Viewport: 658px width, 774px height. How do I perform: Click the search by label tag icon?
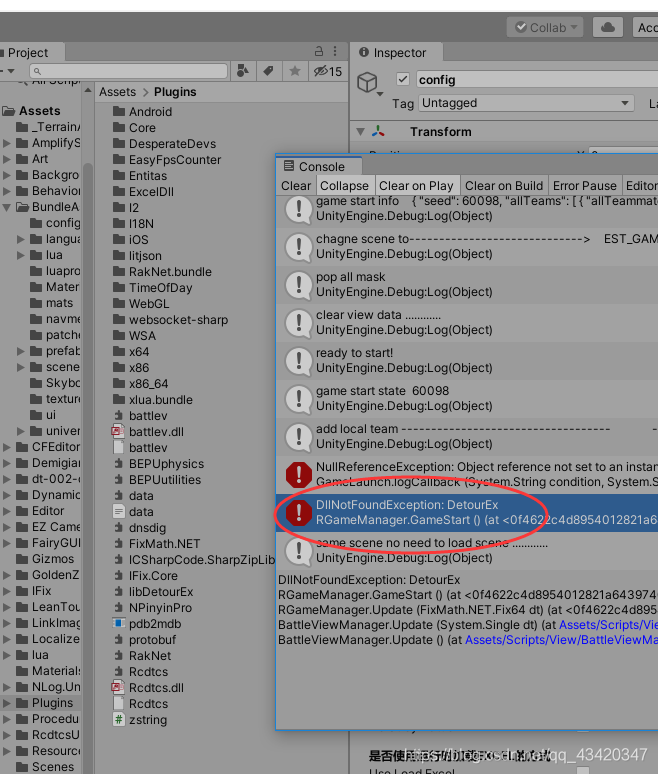269,71
